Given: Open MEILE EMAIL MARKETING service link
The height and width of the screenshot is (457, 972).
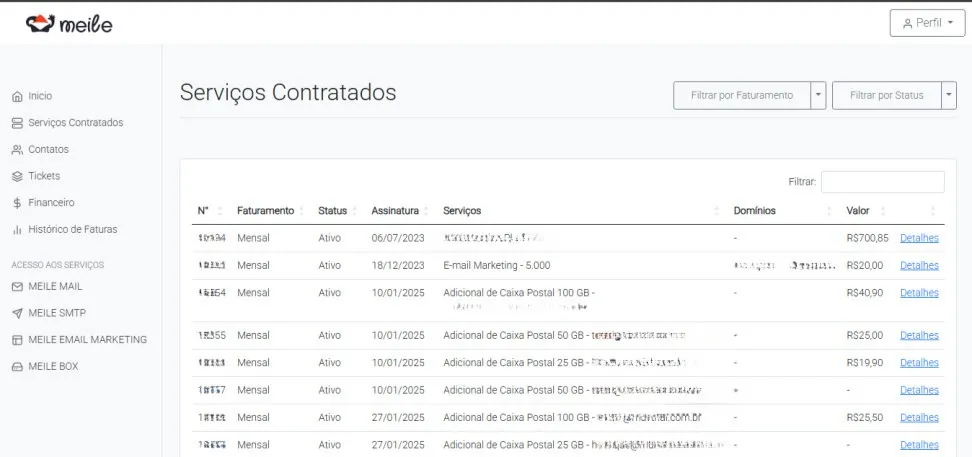Looking at the screenshot, I should 87,340.
